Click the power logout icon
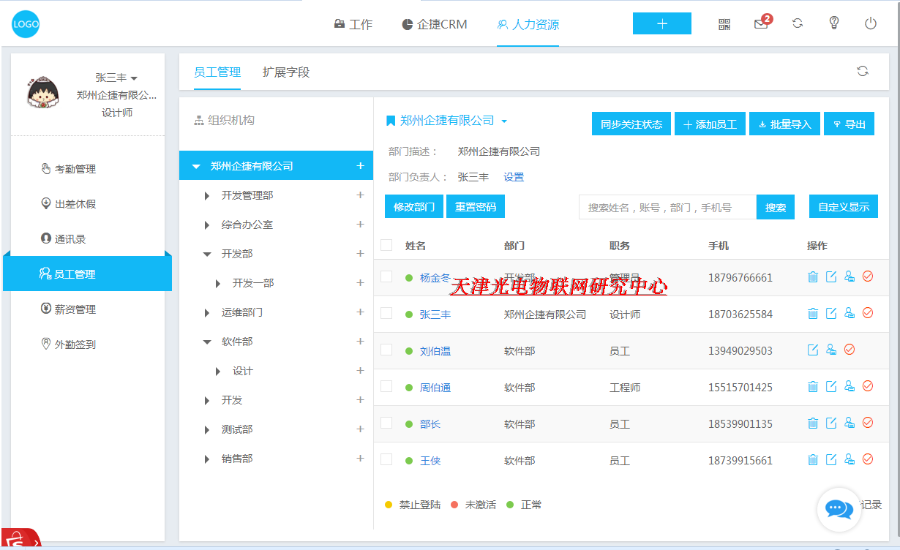Viewport: 900px width, 550px height. click(x=871, y=24)
